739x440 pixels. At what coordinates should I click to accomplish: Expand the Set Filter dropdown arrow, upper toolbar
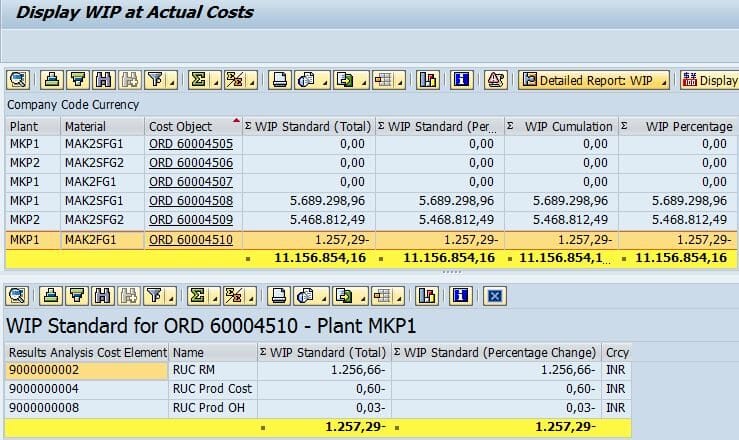(x=172, y=80)
